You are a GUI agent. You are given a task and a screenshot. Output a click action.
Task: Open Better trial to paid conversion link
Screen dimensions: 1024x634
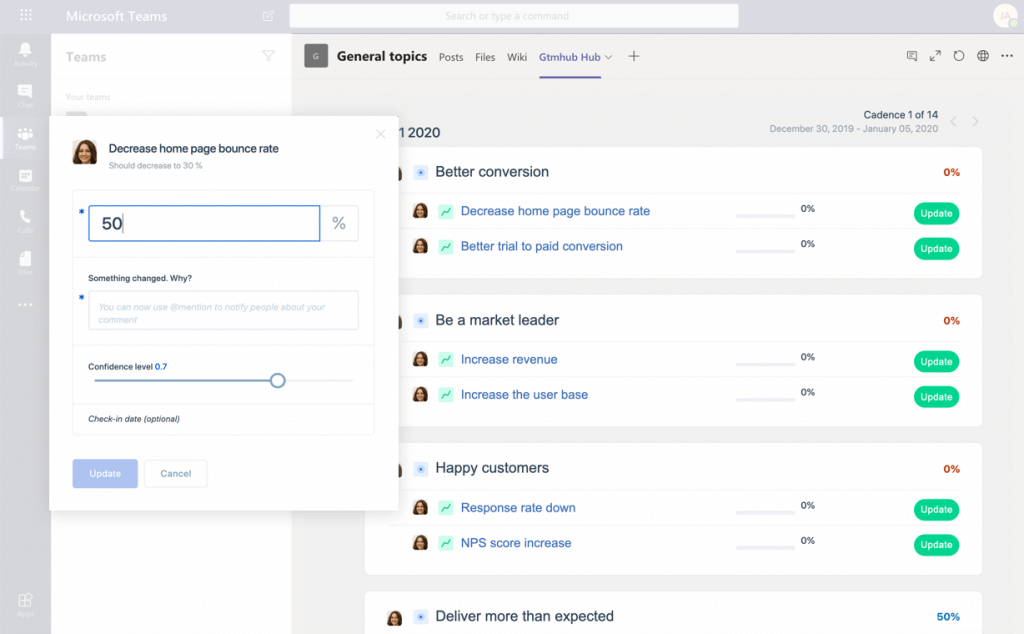point(541,246)
